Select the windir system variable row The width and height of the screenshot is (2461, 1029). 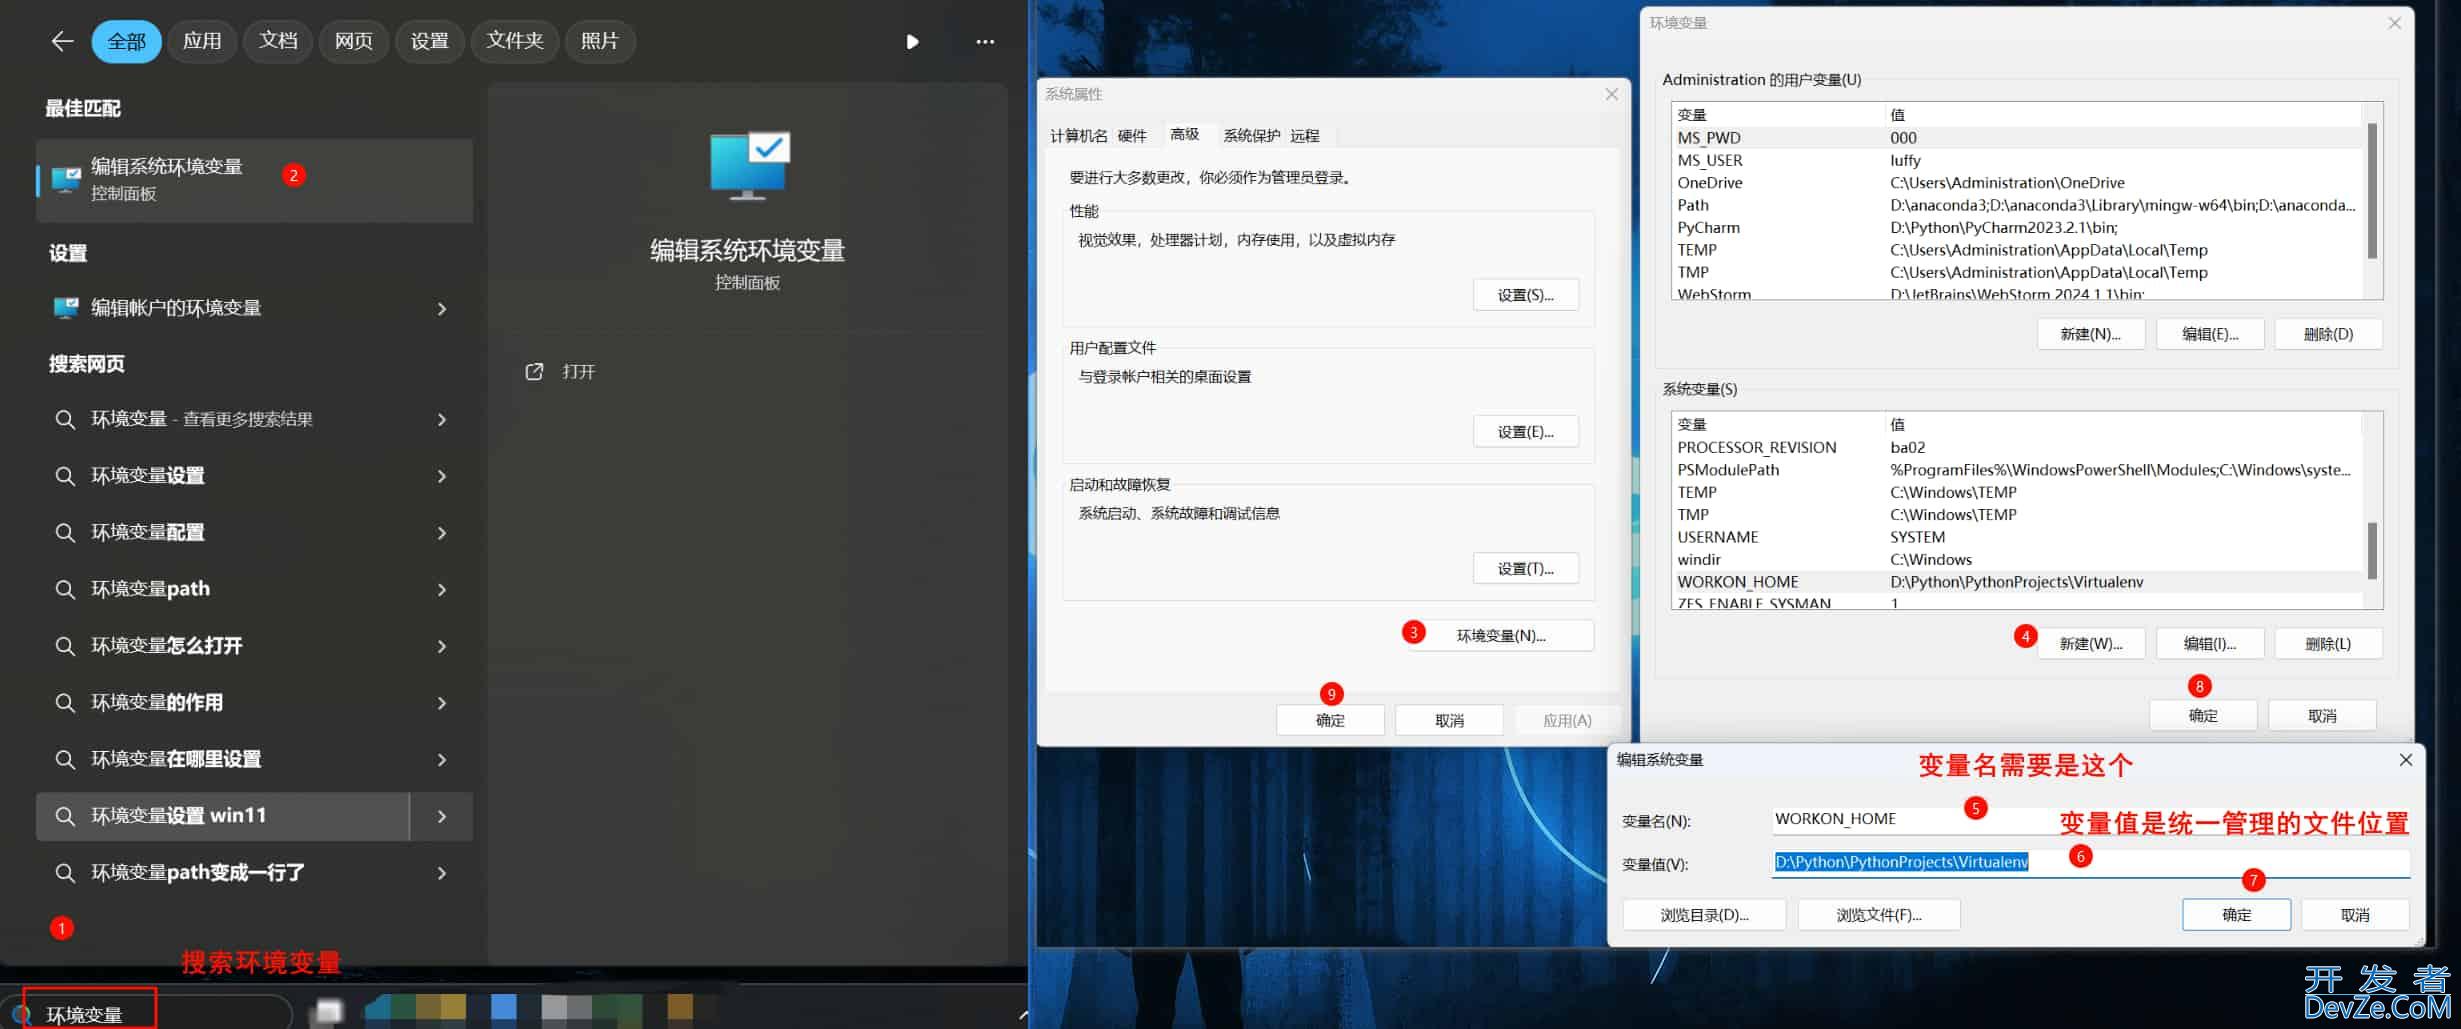pos(2016,560)
